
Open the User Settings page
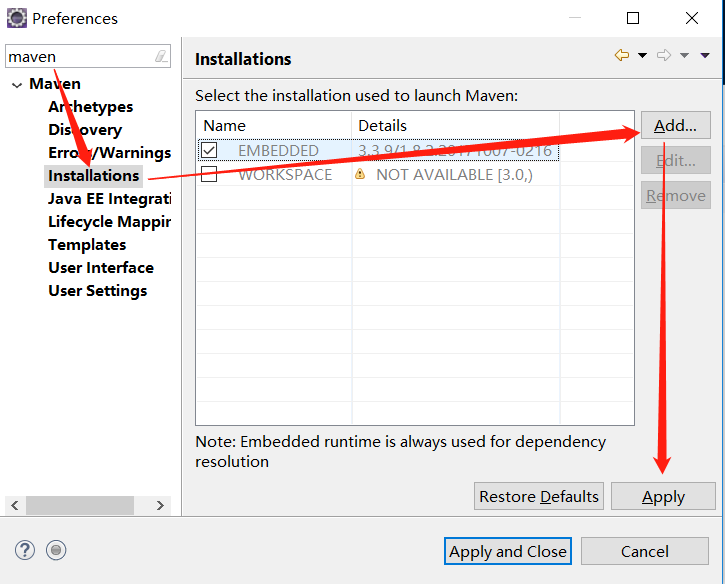coord(98,291)
